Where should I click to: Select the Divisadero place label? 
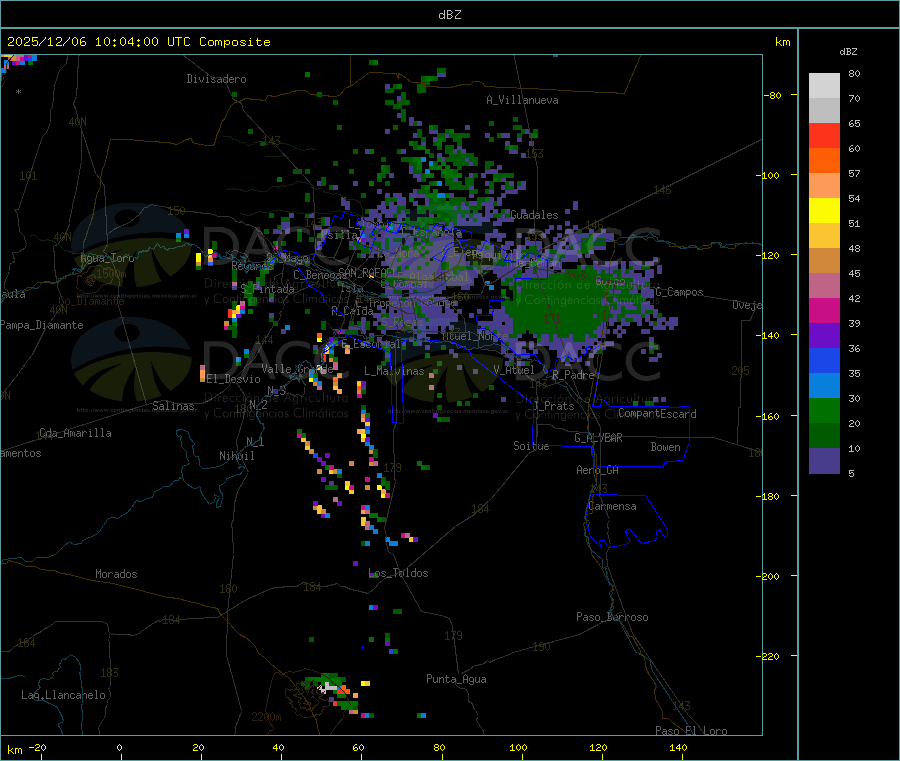coord(216,79)
